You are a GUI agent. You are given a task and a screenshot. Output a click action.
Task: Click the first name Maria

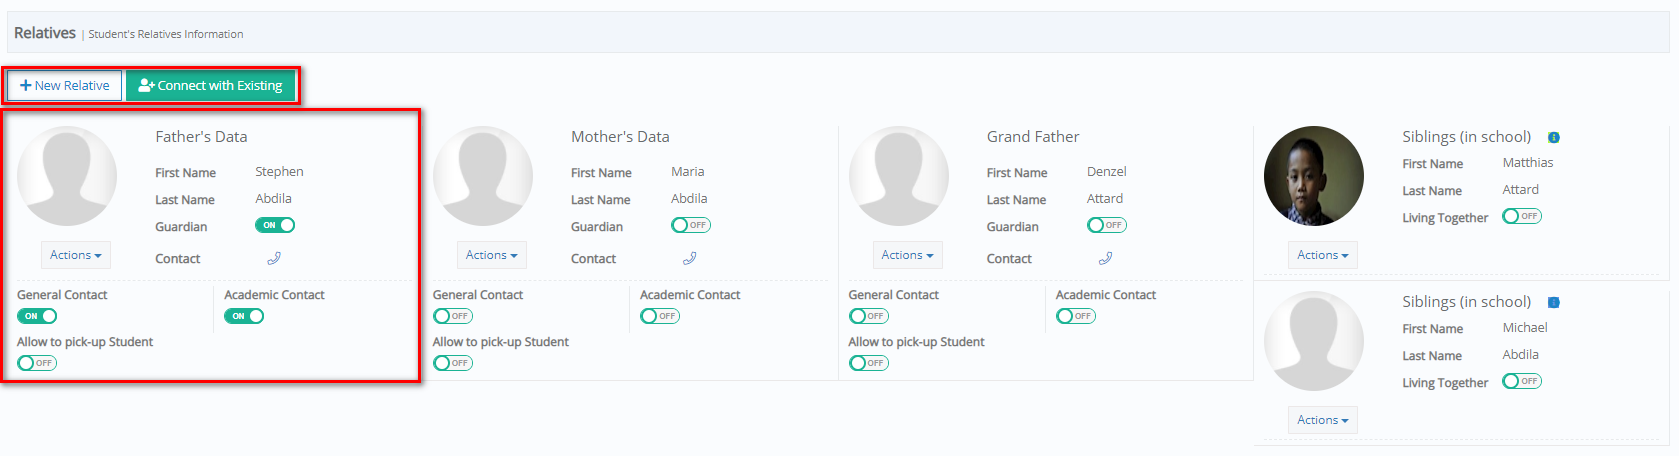point(688,172)
